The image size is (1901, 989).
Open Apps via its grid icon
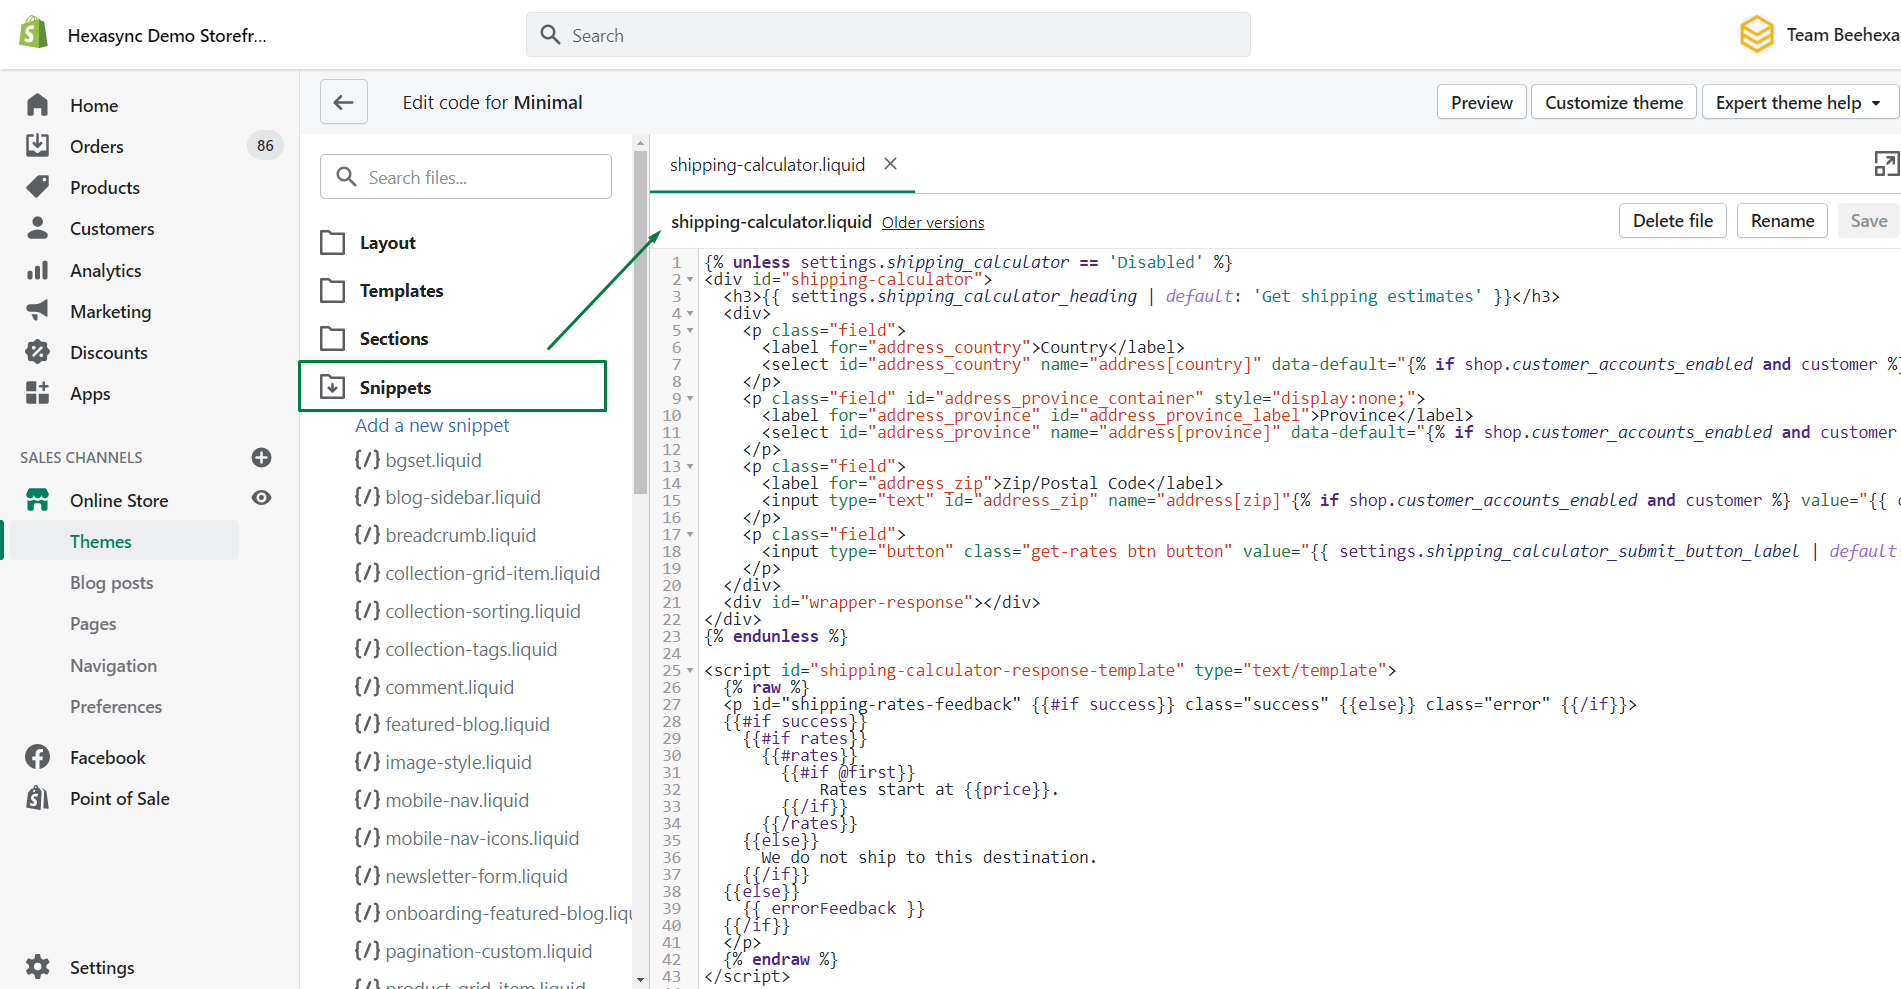[37, 393]
